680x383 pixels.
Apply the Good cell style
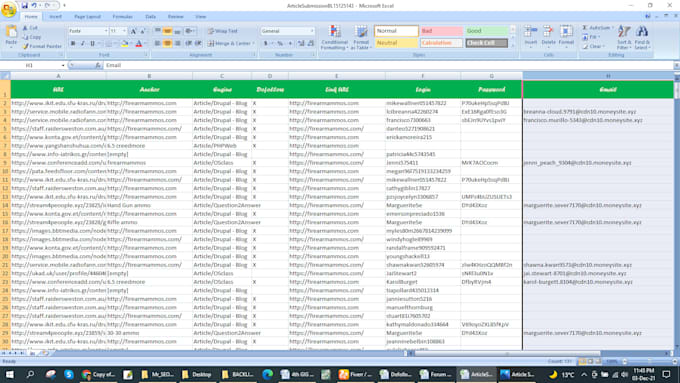(x=486, y=31)
